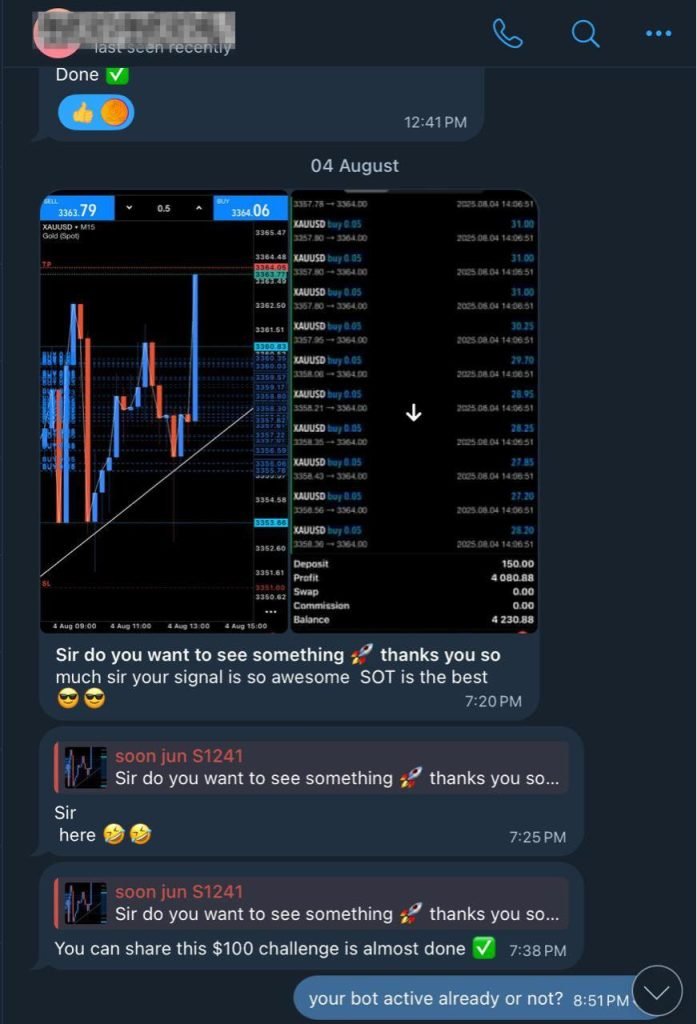
Task: Click the blurred contact profile avatar
Action: 56,33
